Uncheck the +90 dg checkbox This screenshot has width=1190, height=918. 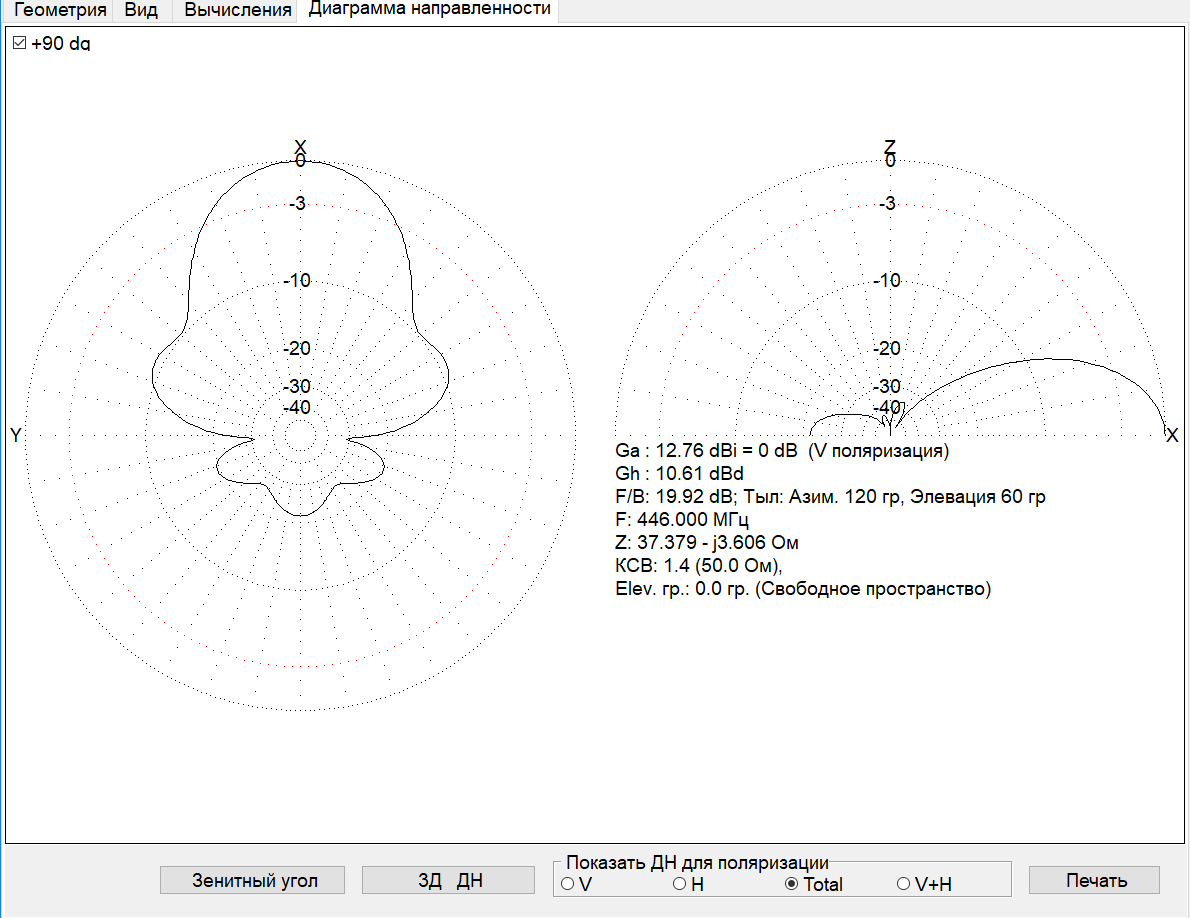20,43
